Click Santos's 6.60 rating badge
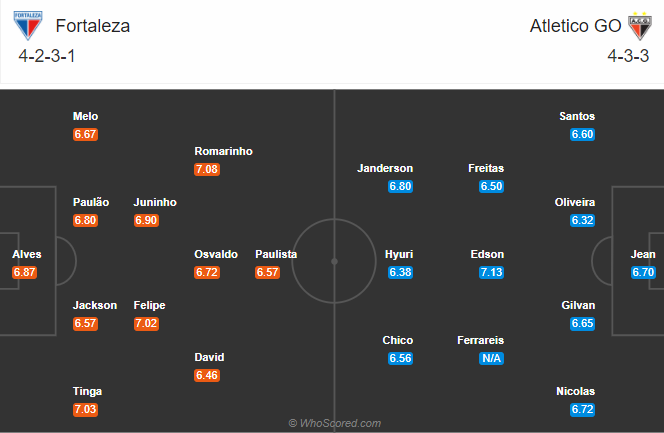664x433 pixels. click(x=582, y=134)
